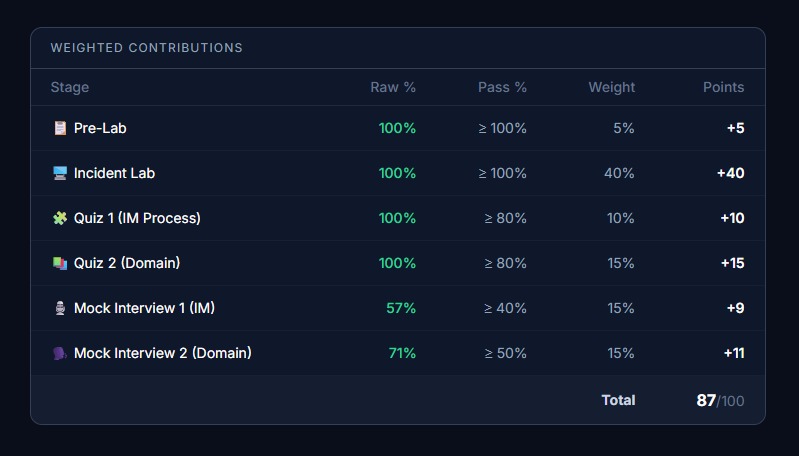799x456 pixels.
Task: Click the Mock Interview 1 microphone icon
Action: coord(60,308)
